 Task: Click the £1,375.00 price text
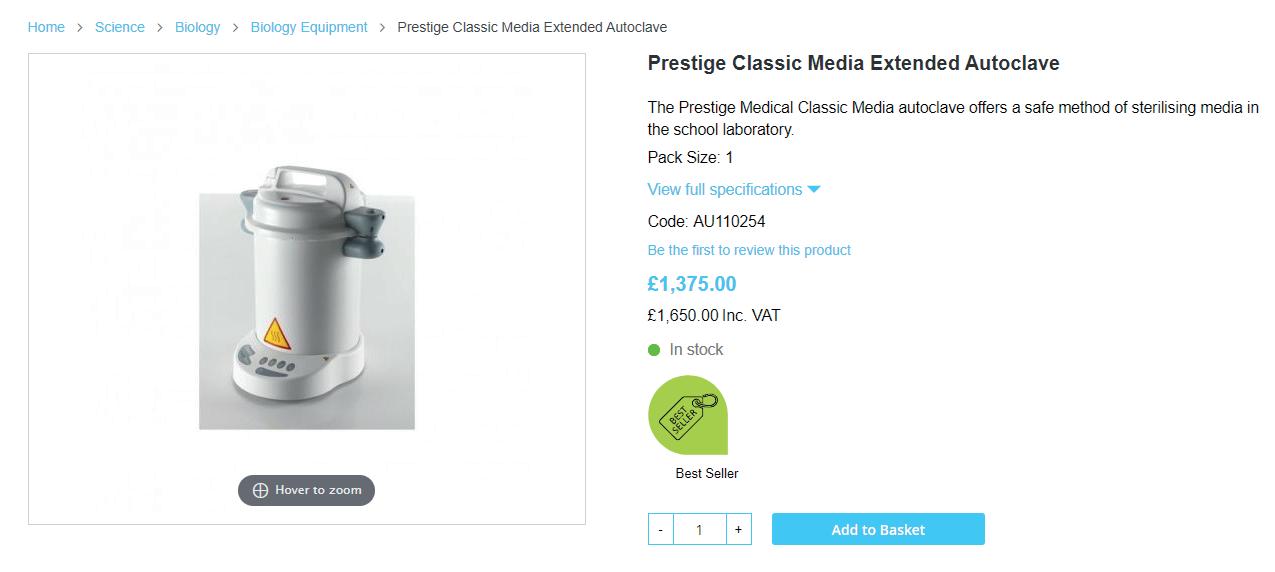tap(692, 284)
